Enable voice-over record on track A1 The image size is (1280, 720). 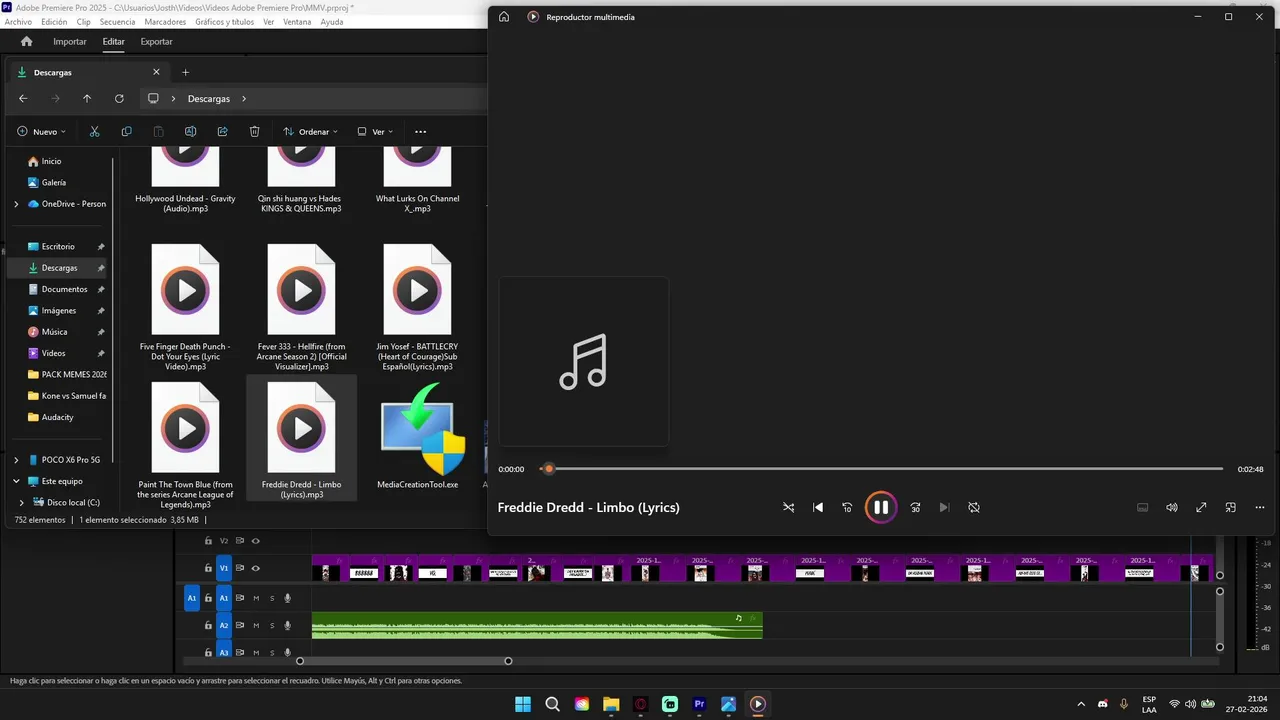pyautogui.click(x=287, y=598)
